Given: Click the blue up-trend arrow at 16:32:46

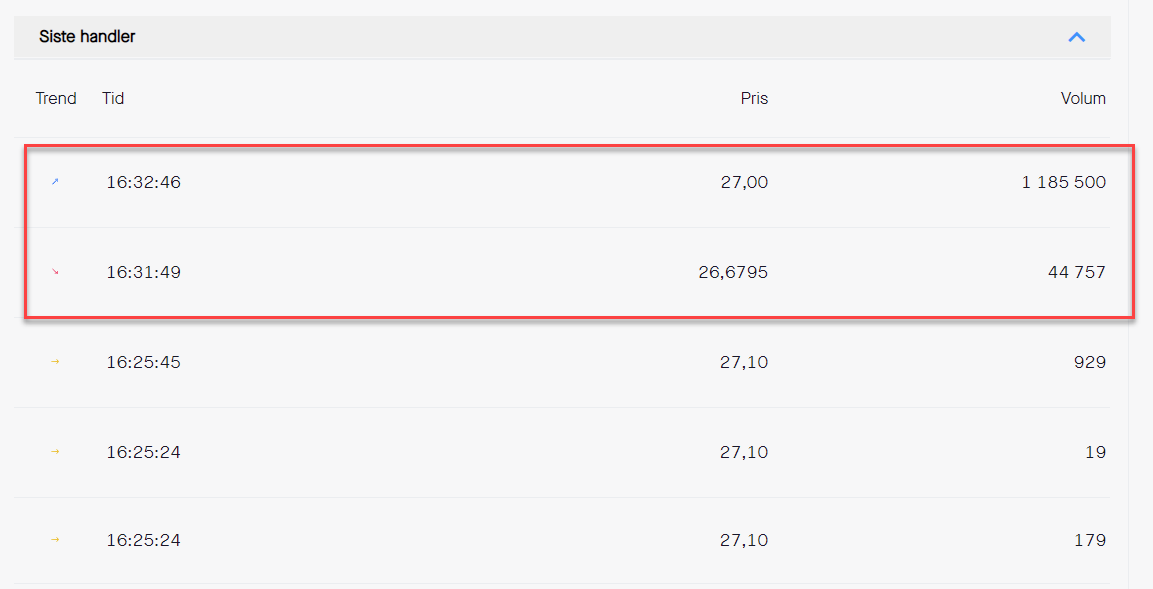Looking at the screenshot, I should tap(55, 182).
